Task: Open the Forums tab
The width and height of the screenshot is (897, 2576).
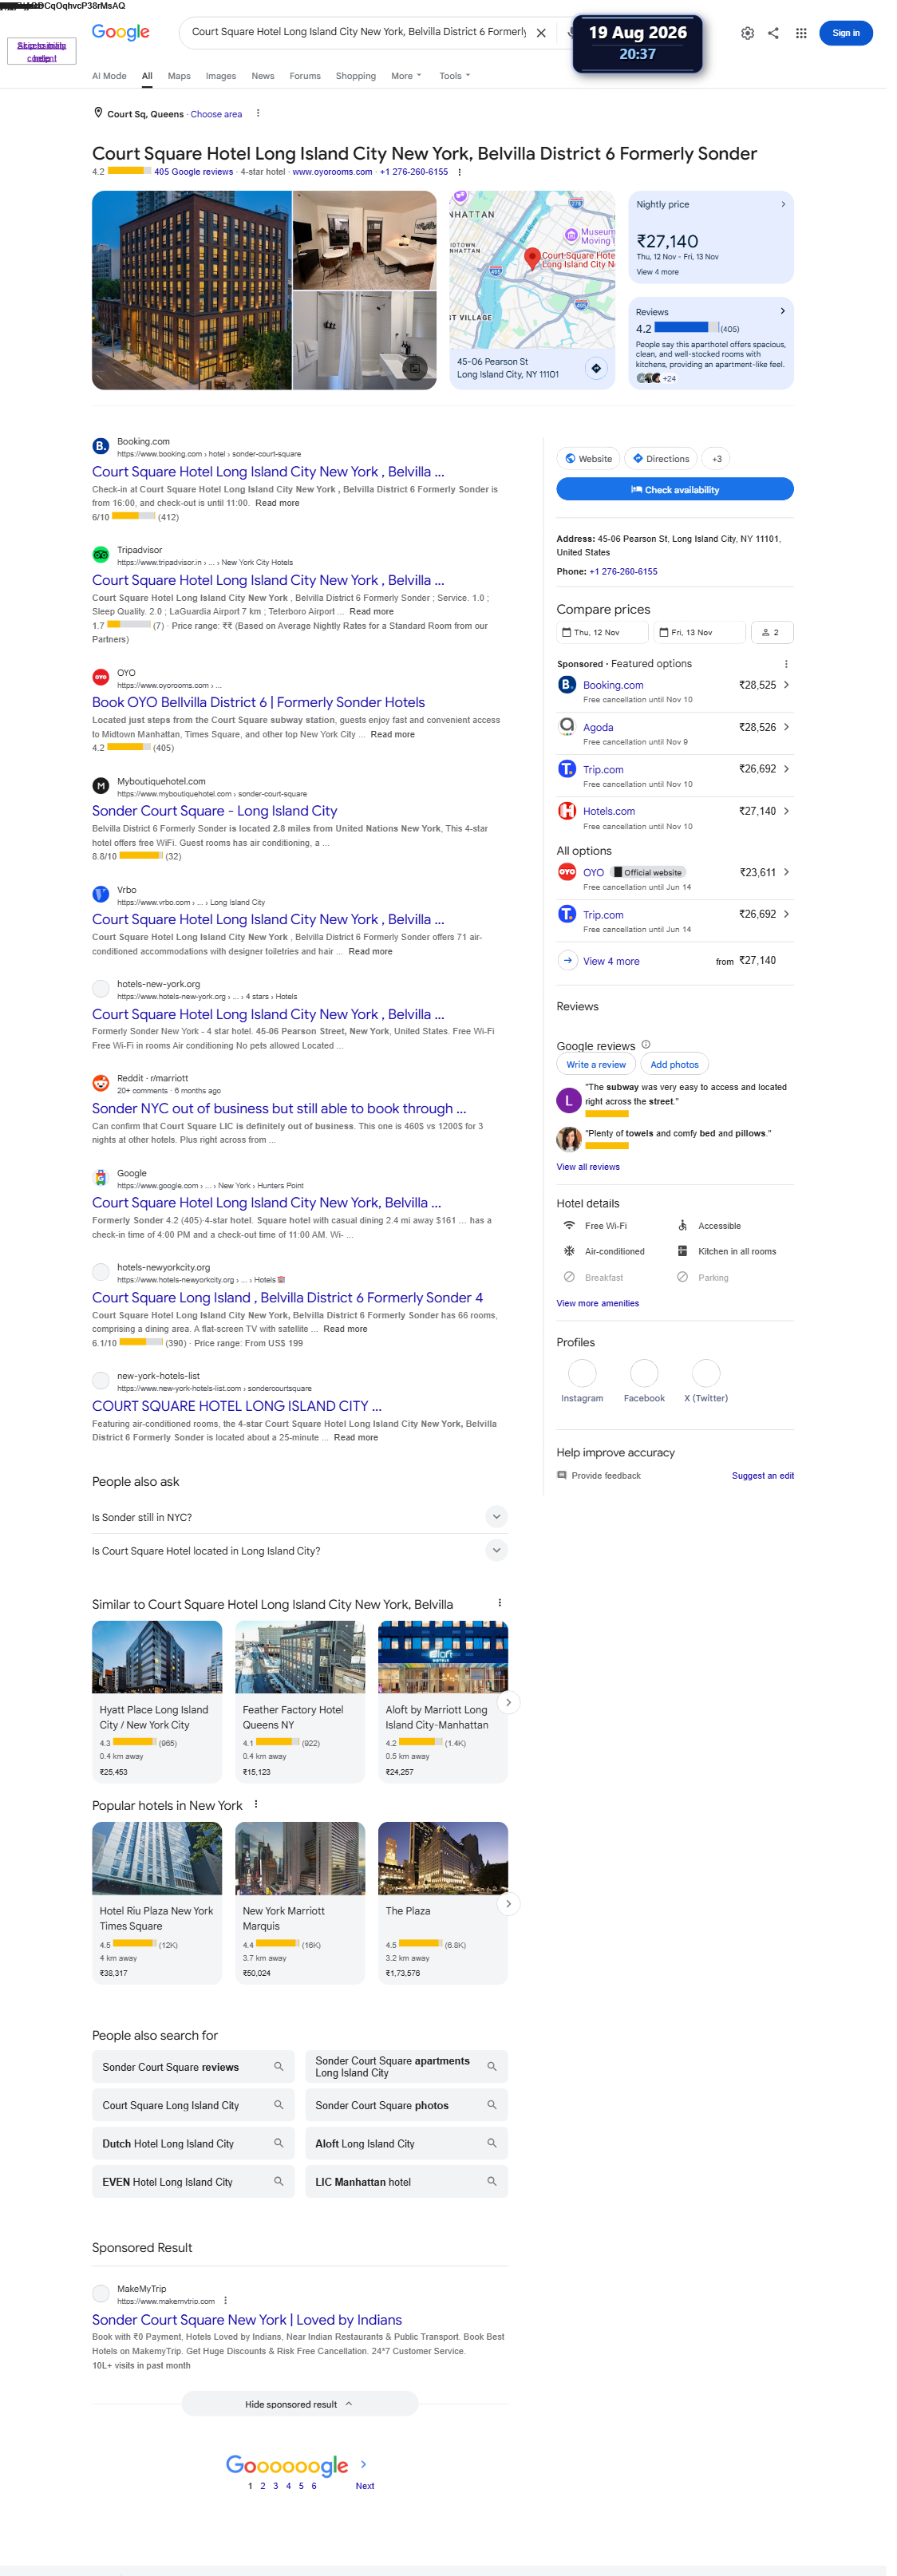Action: (305, 76)
